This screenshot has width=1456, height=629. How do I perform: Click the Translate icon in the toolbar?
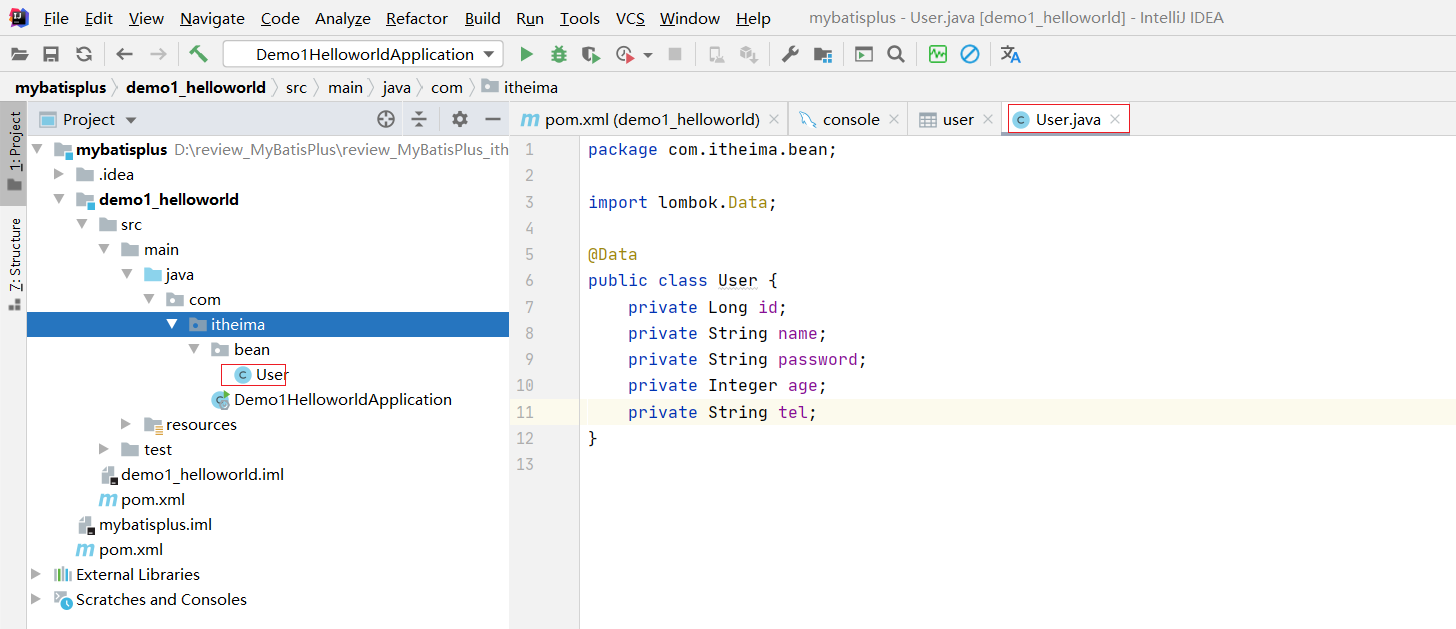pos(1010,54)
